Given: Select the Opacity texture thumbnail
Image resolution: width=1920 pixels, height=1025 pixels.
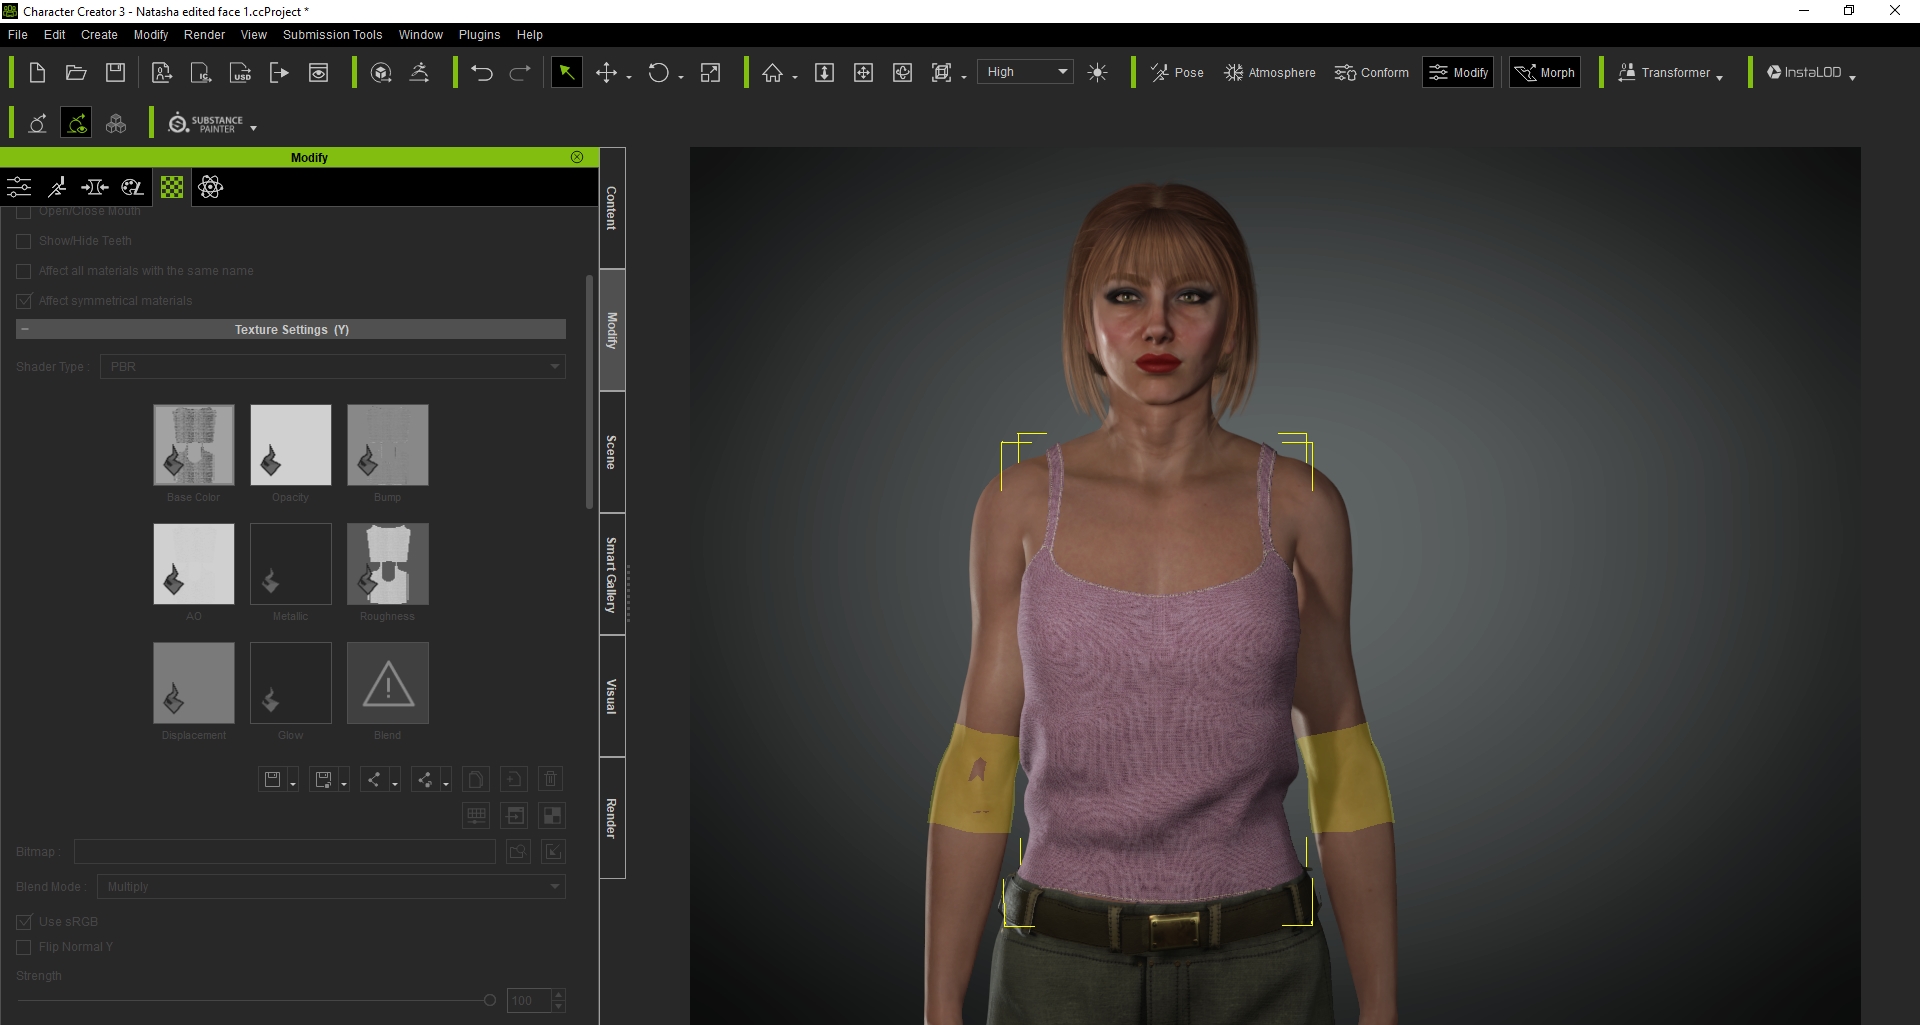Looking at the screenshot, I should (x=291, y=445).
